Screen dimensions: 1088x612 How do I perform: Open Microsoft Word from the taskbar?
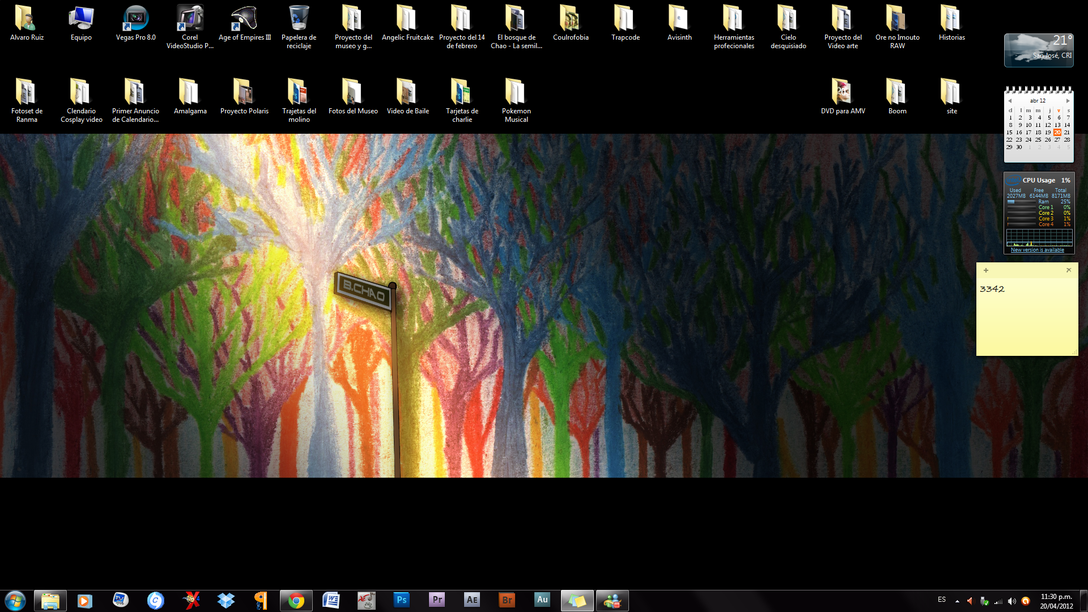pos(331,600)
